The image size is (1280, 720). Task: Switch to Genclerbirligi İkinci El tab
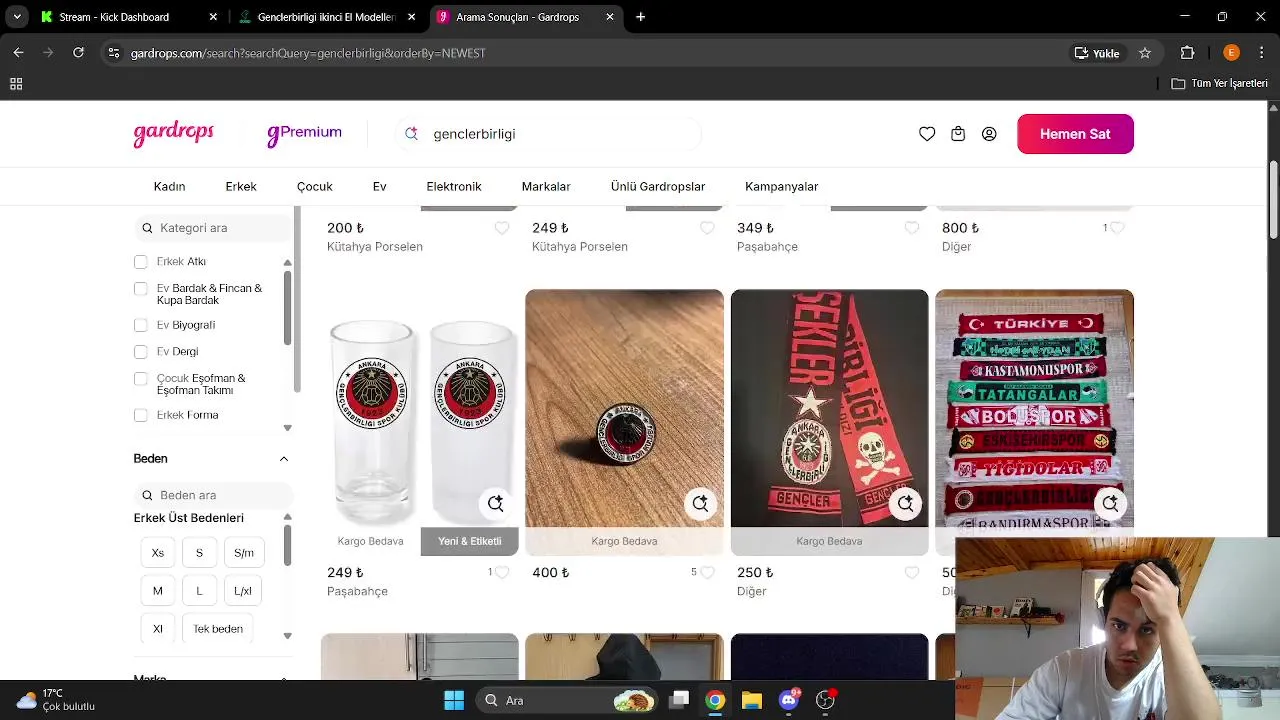(326, 17)
